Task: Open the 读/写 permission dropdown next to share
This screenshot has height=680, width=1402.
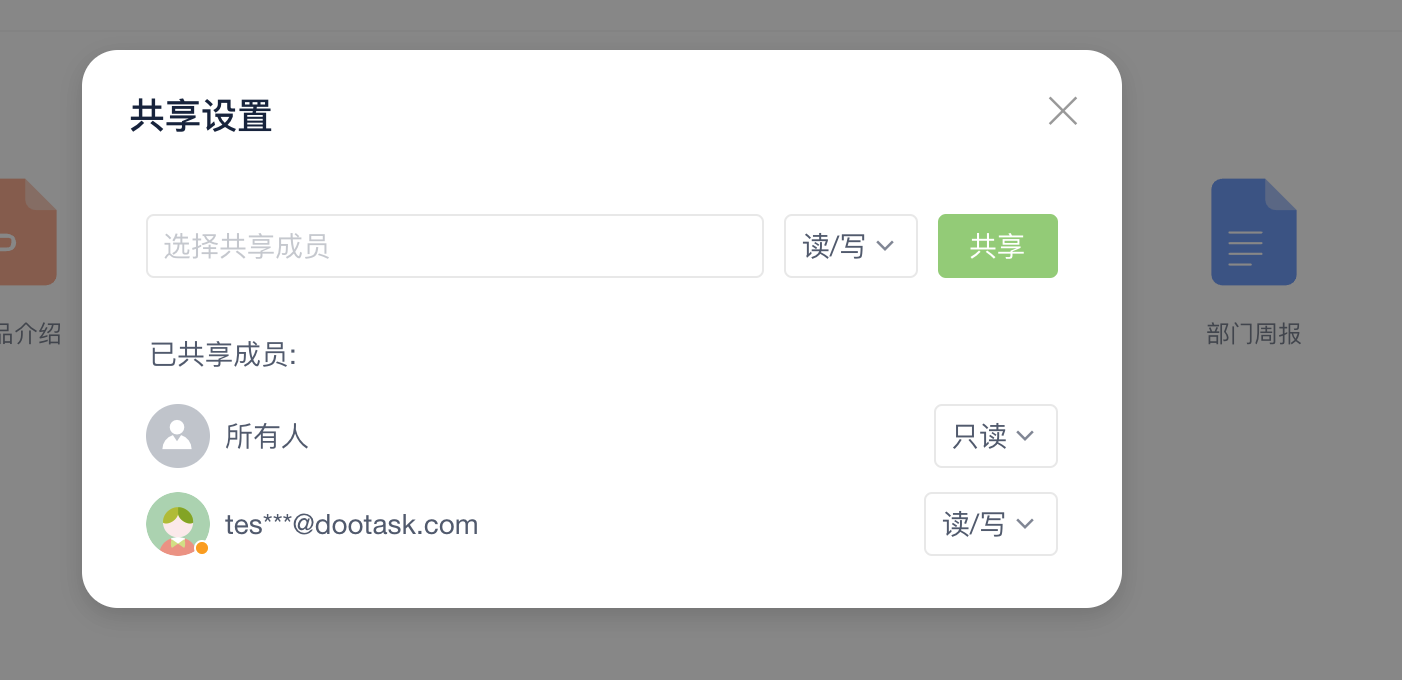Action: click(850, 246)
